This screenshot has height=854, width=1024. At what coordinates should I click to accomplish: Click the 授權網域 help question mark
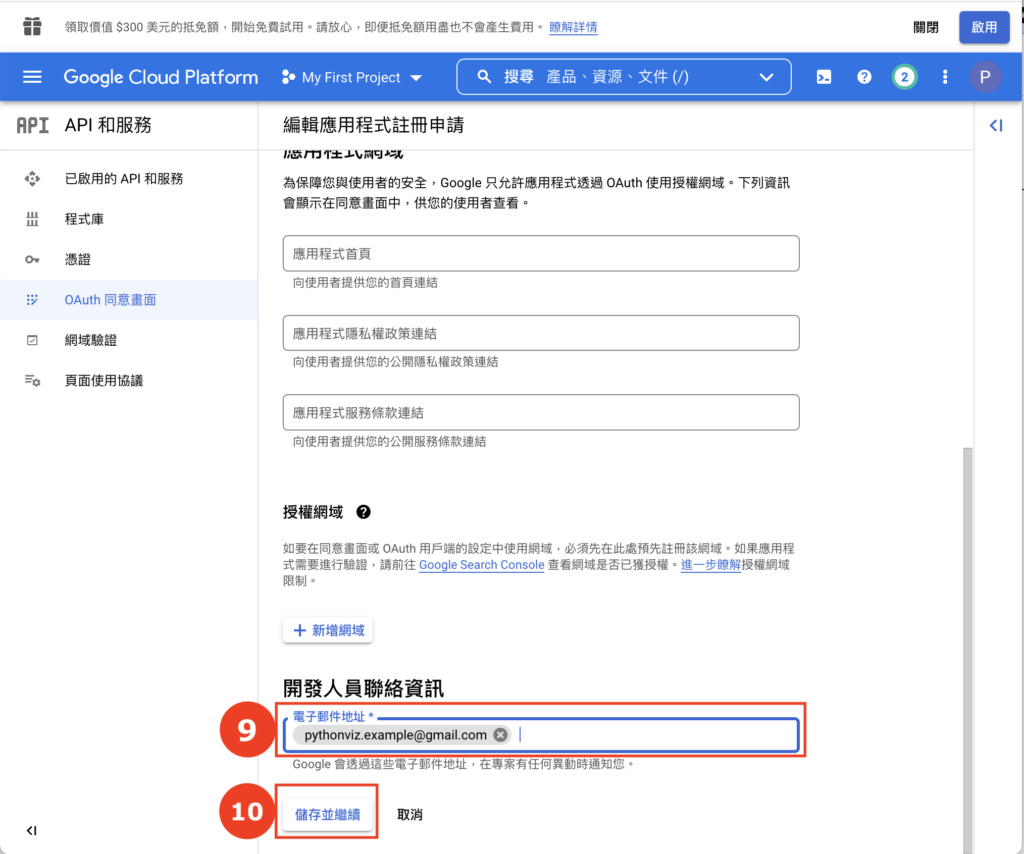pos(363,512)
